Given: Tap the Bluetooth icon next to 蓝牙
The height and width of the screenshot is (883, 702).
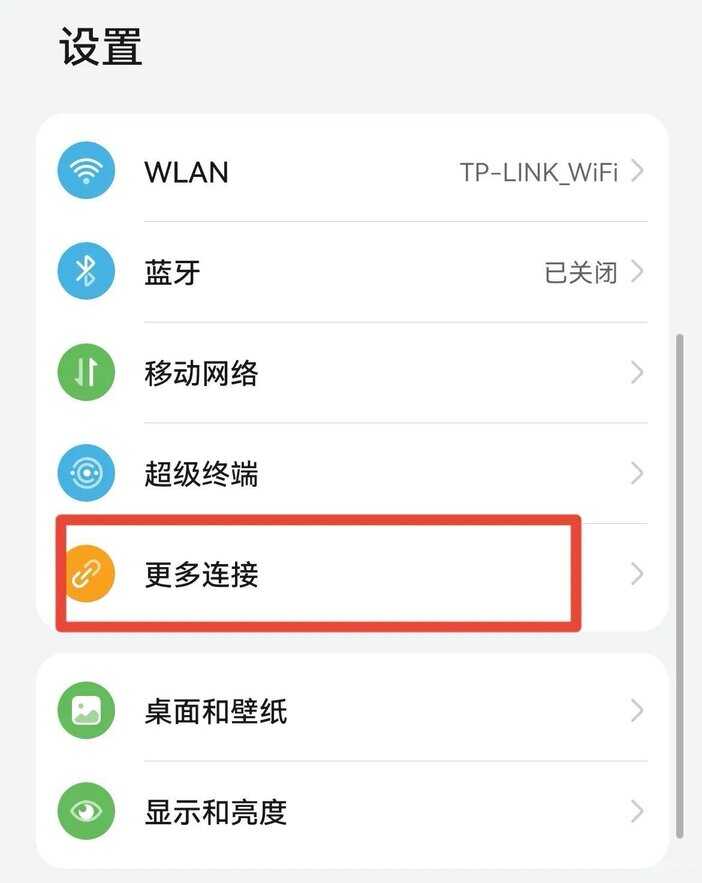Looking at the screenshot, I should [86, 271].
